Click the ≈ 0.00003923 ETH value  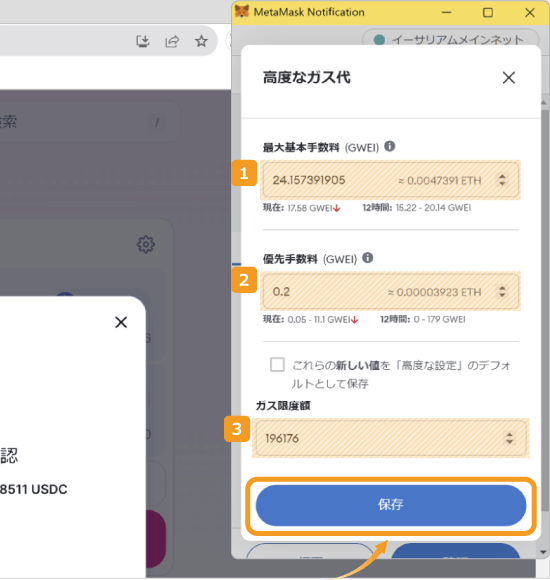(434, 292)
